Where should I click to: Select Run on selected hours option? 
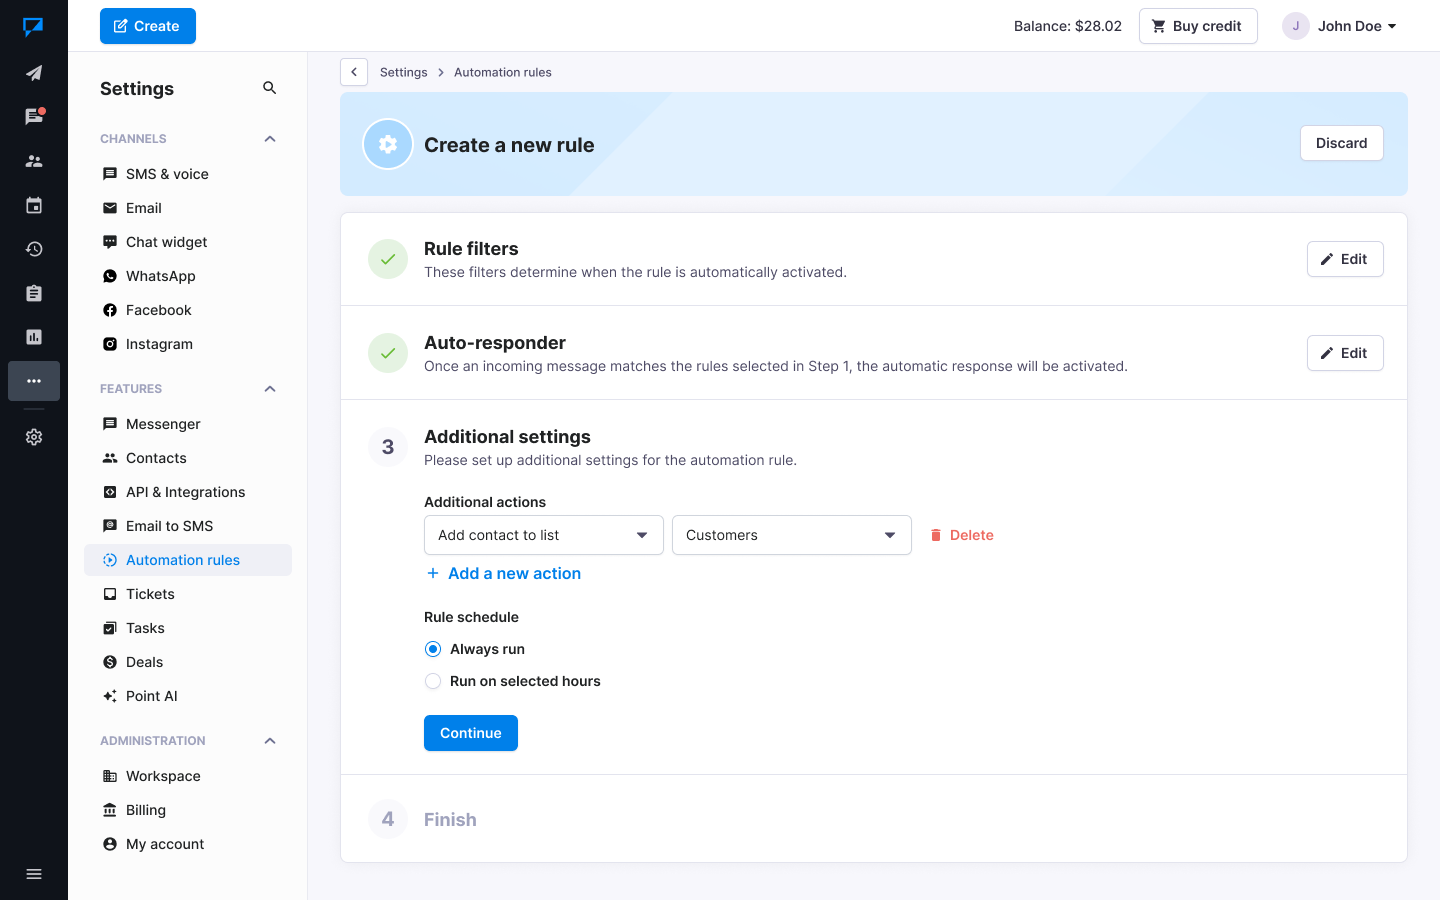coord(433,681)
